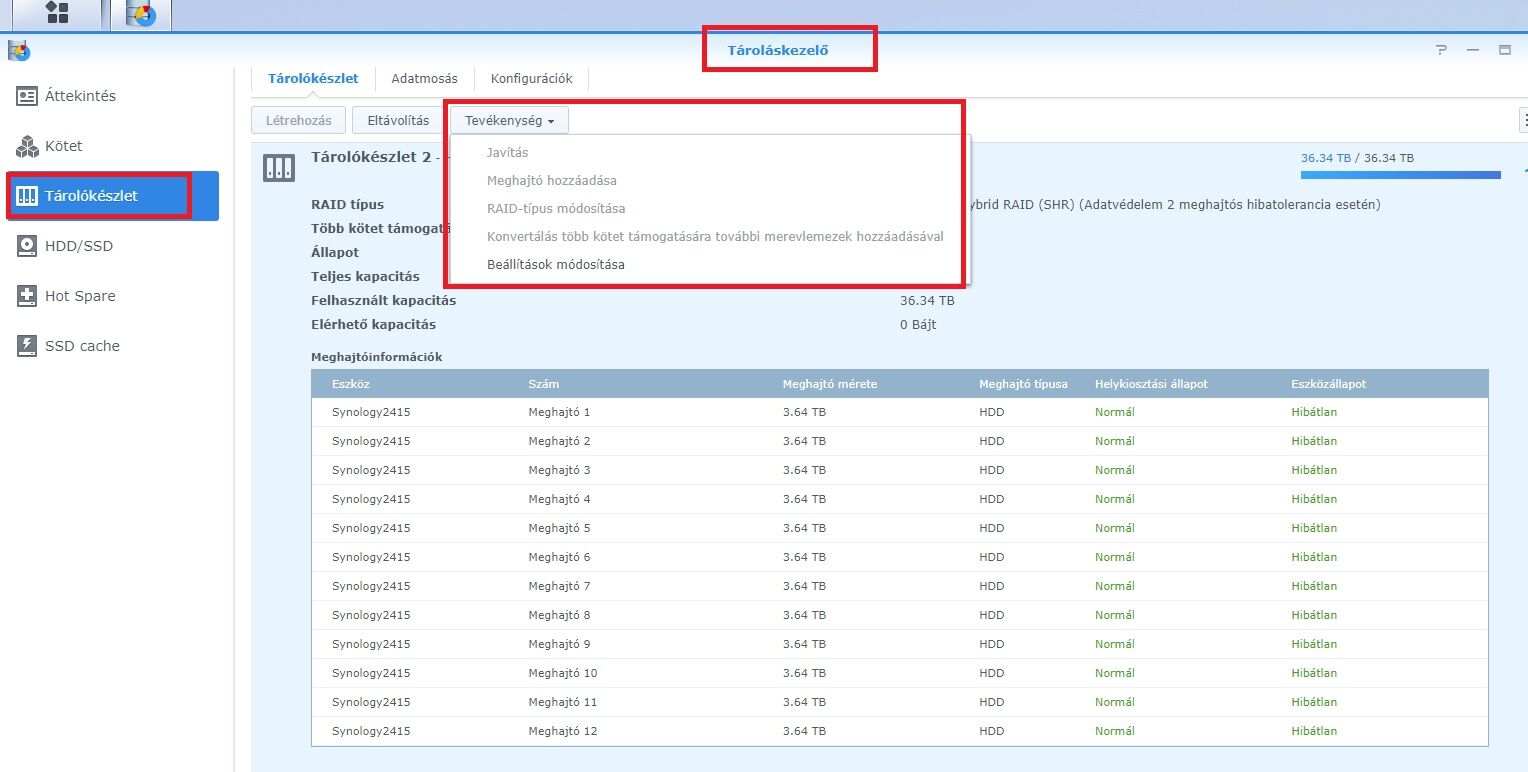This screenshot has height=772, width=1528.
Task: Click the HDD/SSD disk icon
Action: [x=27, y=246]
